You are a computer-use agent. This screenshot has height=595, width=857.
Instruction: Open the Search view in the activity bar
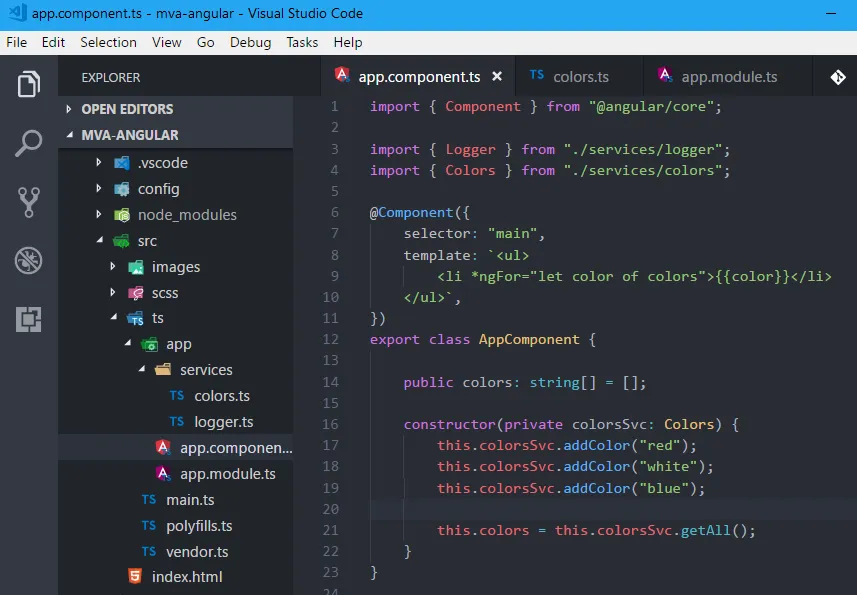28,143
